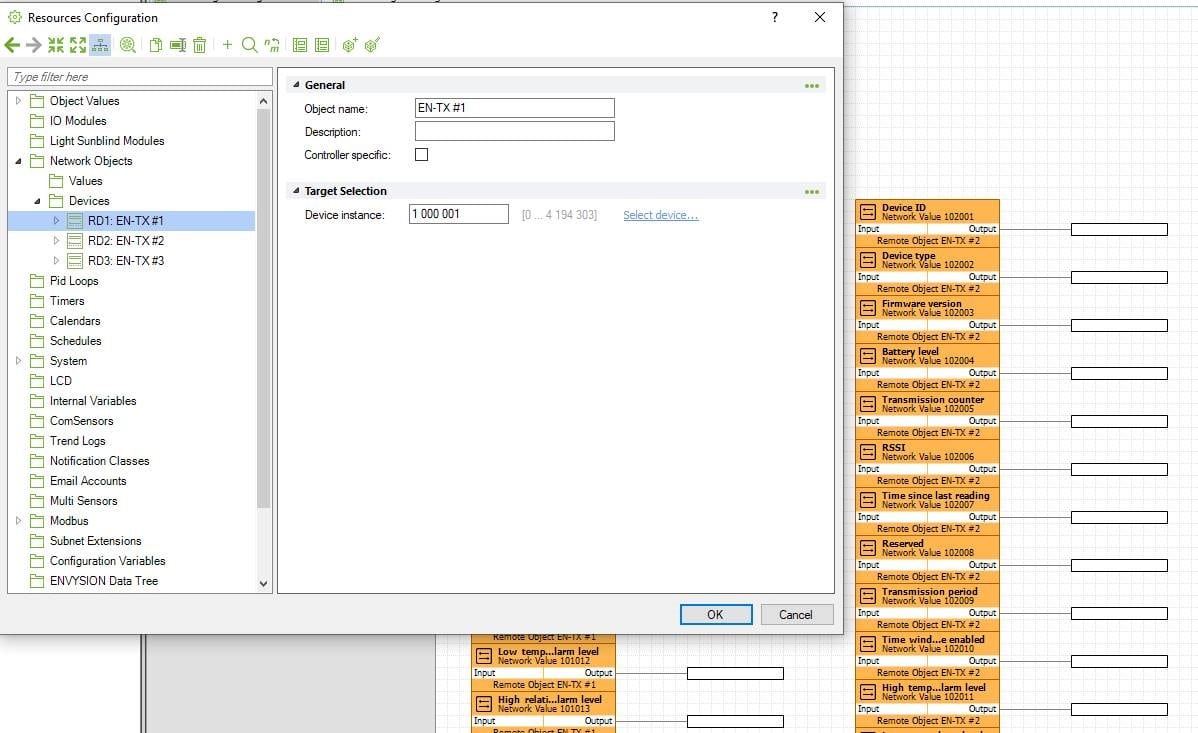Select RD3: EN-TX #3 in the tree
1198x733 pixels.
[x=125, y=261]
